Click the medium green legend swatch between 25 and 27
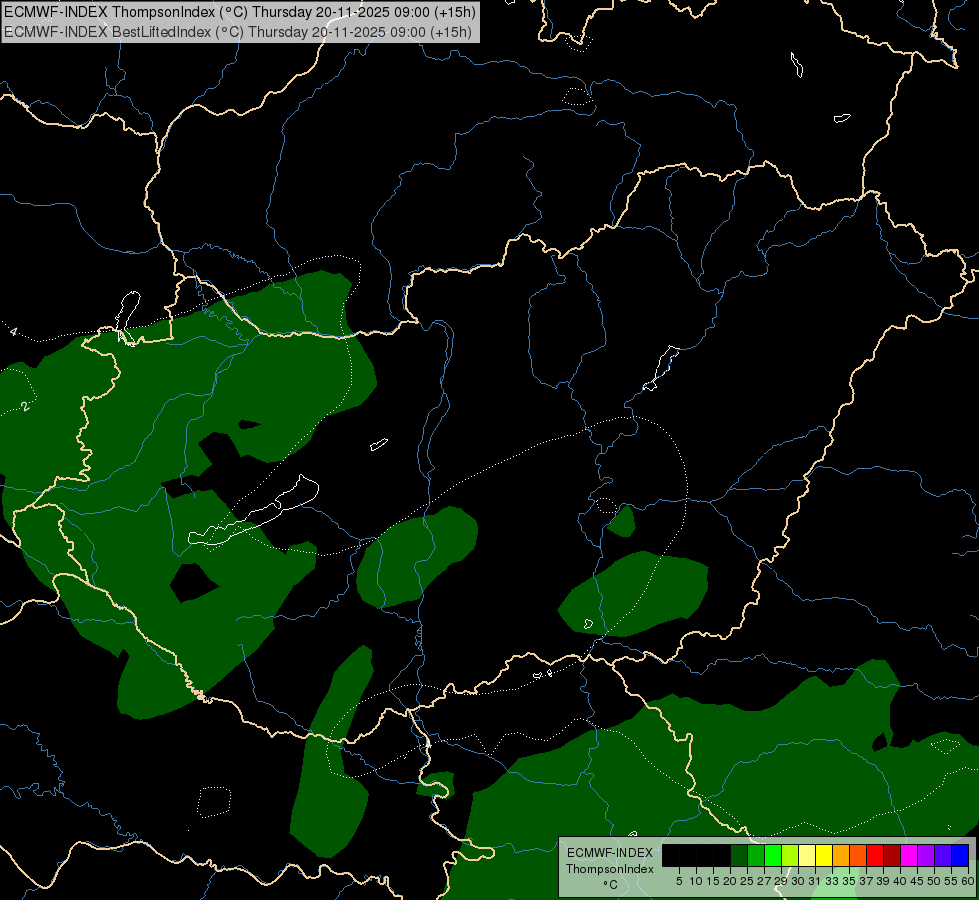The height and width of the screenshot is (900, 979). click(x=756, y=855)
